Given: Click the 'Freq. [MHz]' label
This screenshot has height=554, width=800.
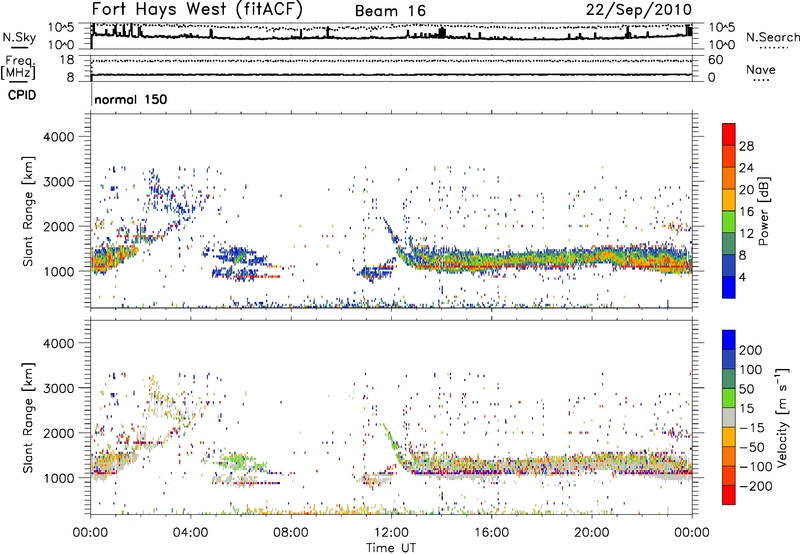Looking at the screenshot, I should click(x=18, y=67).
